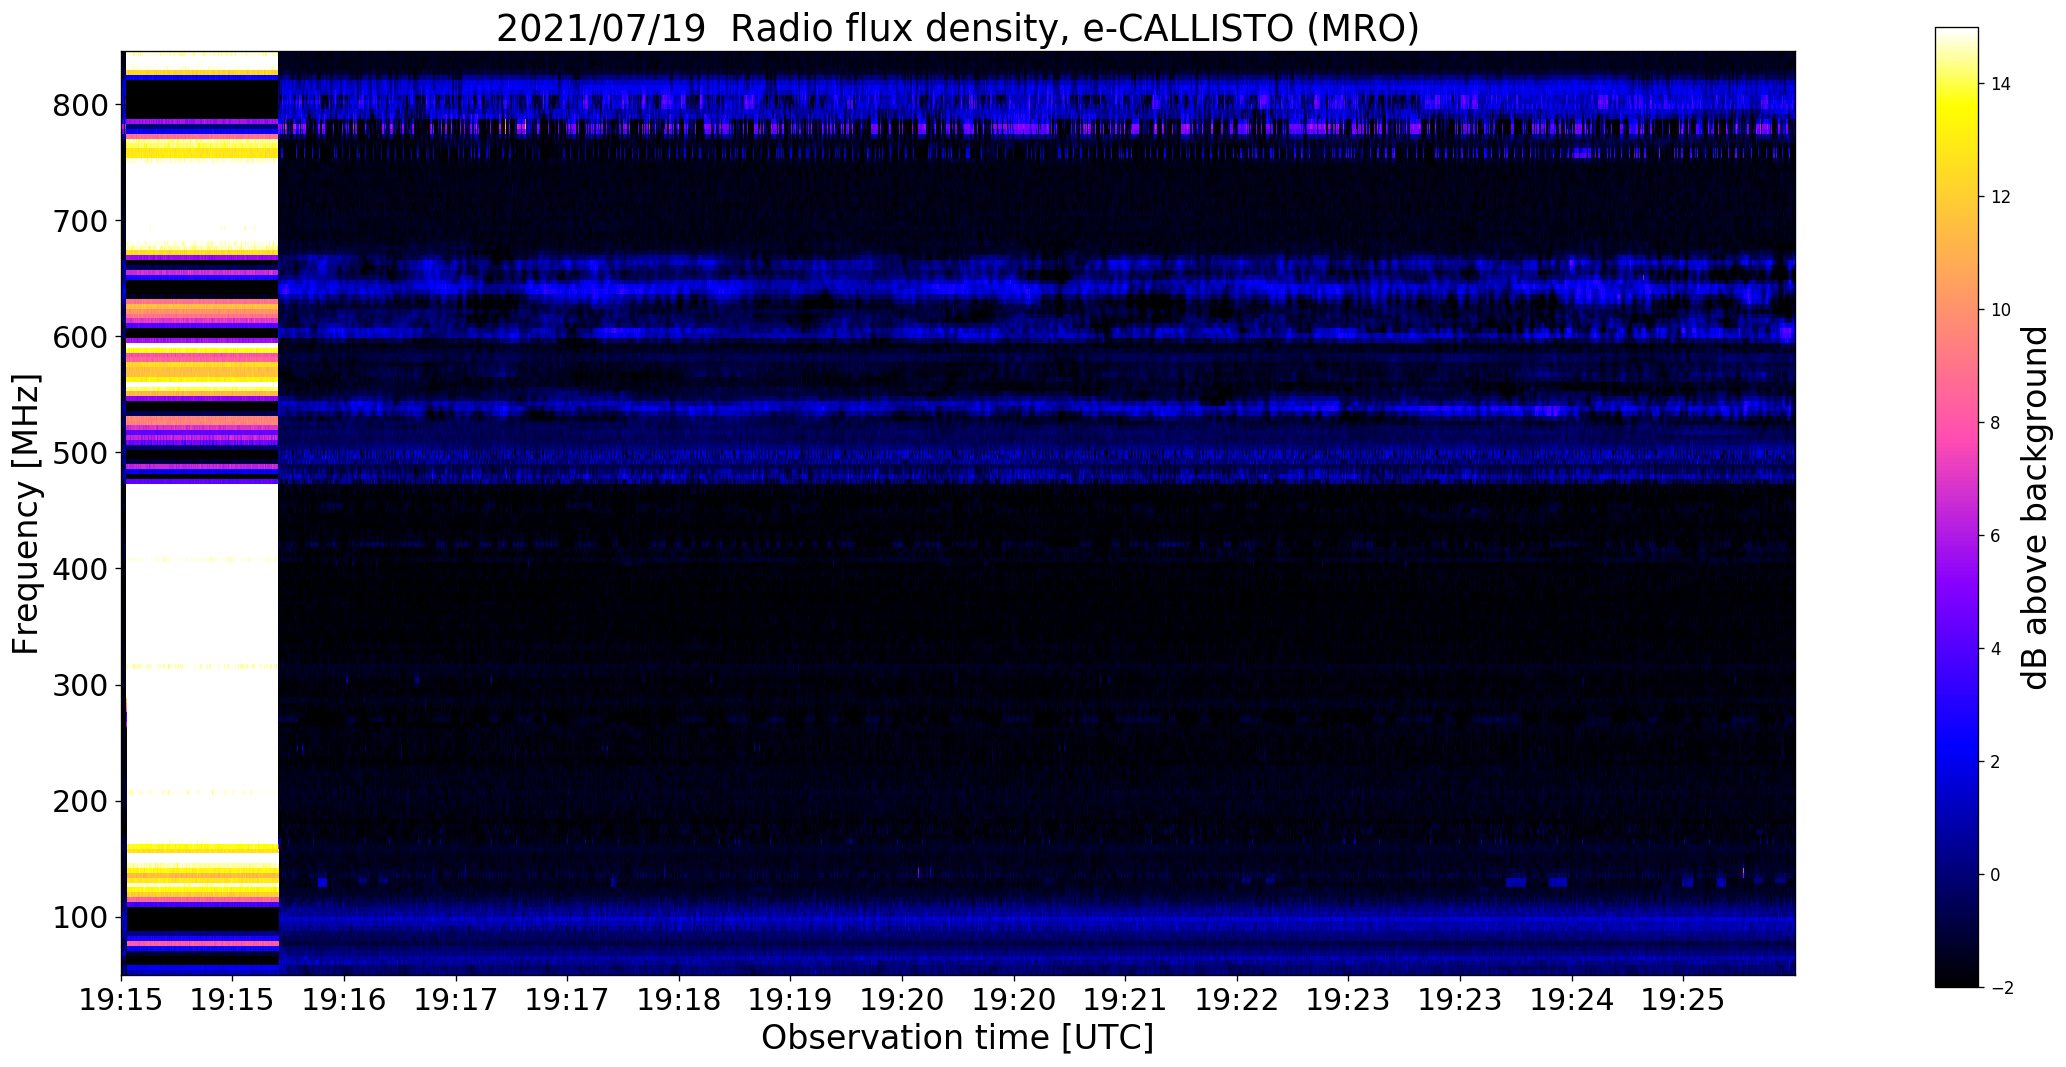Select the 700 frequency tick label

point(79,221)
